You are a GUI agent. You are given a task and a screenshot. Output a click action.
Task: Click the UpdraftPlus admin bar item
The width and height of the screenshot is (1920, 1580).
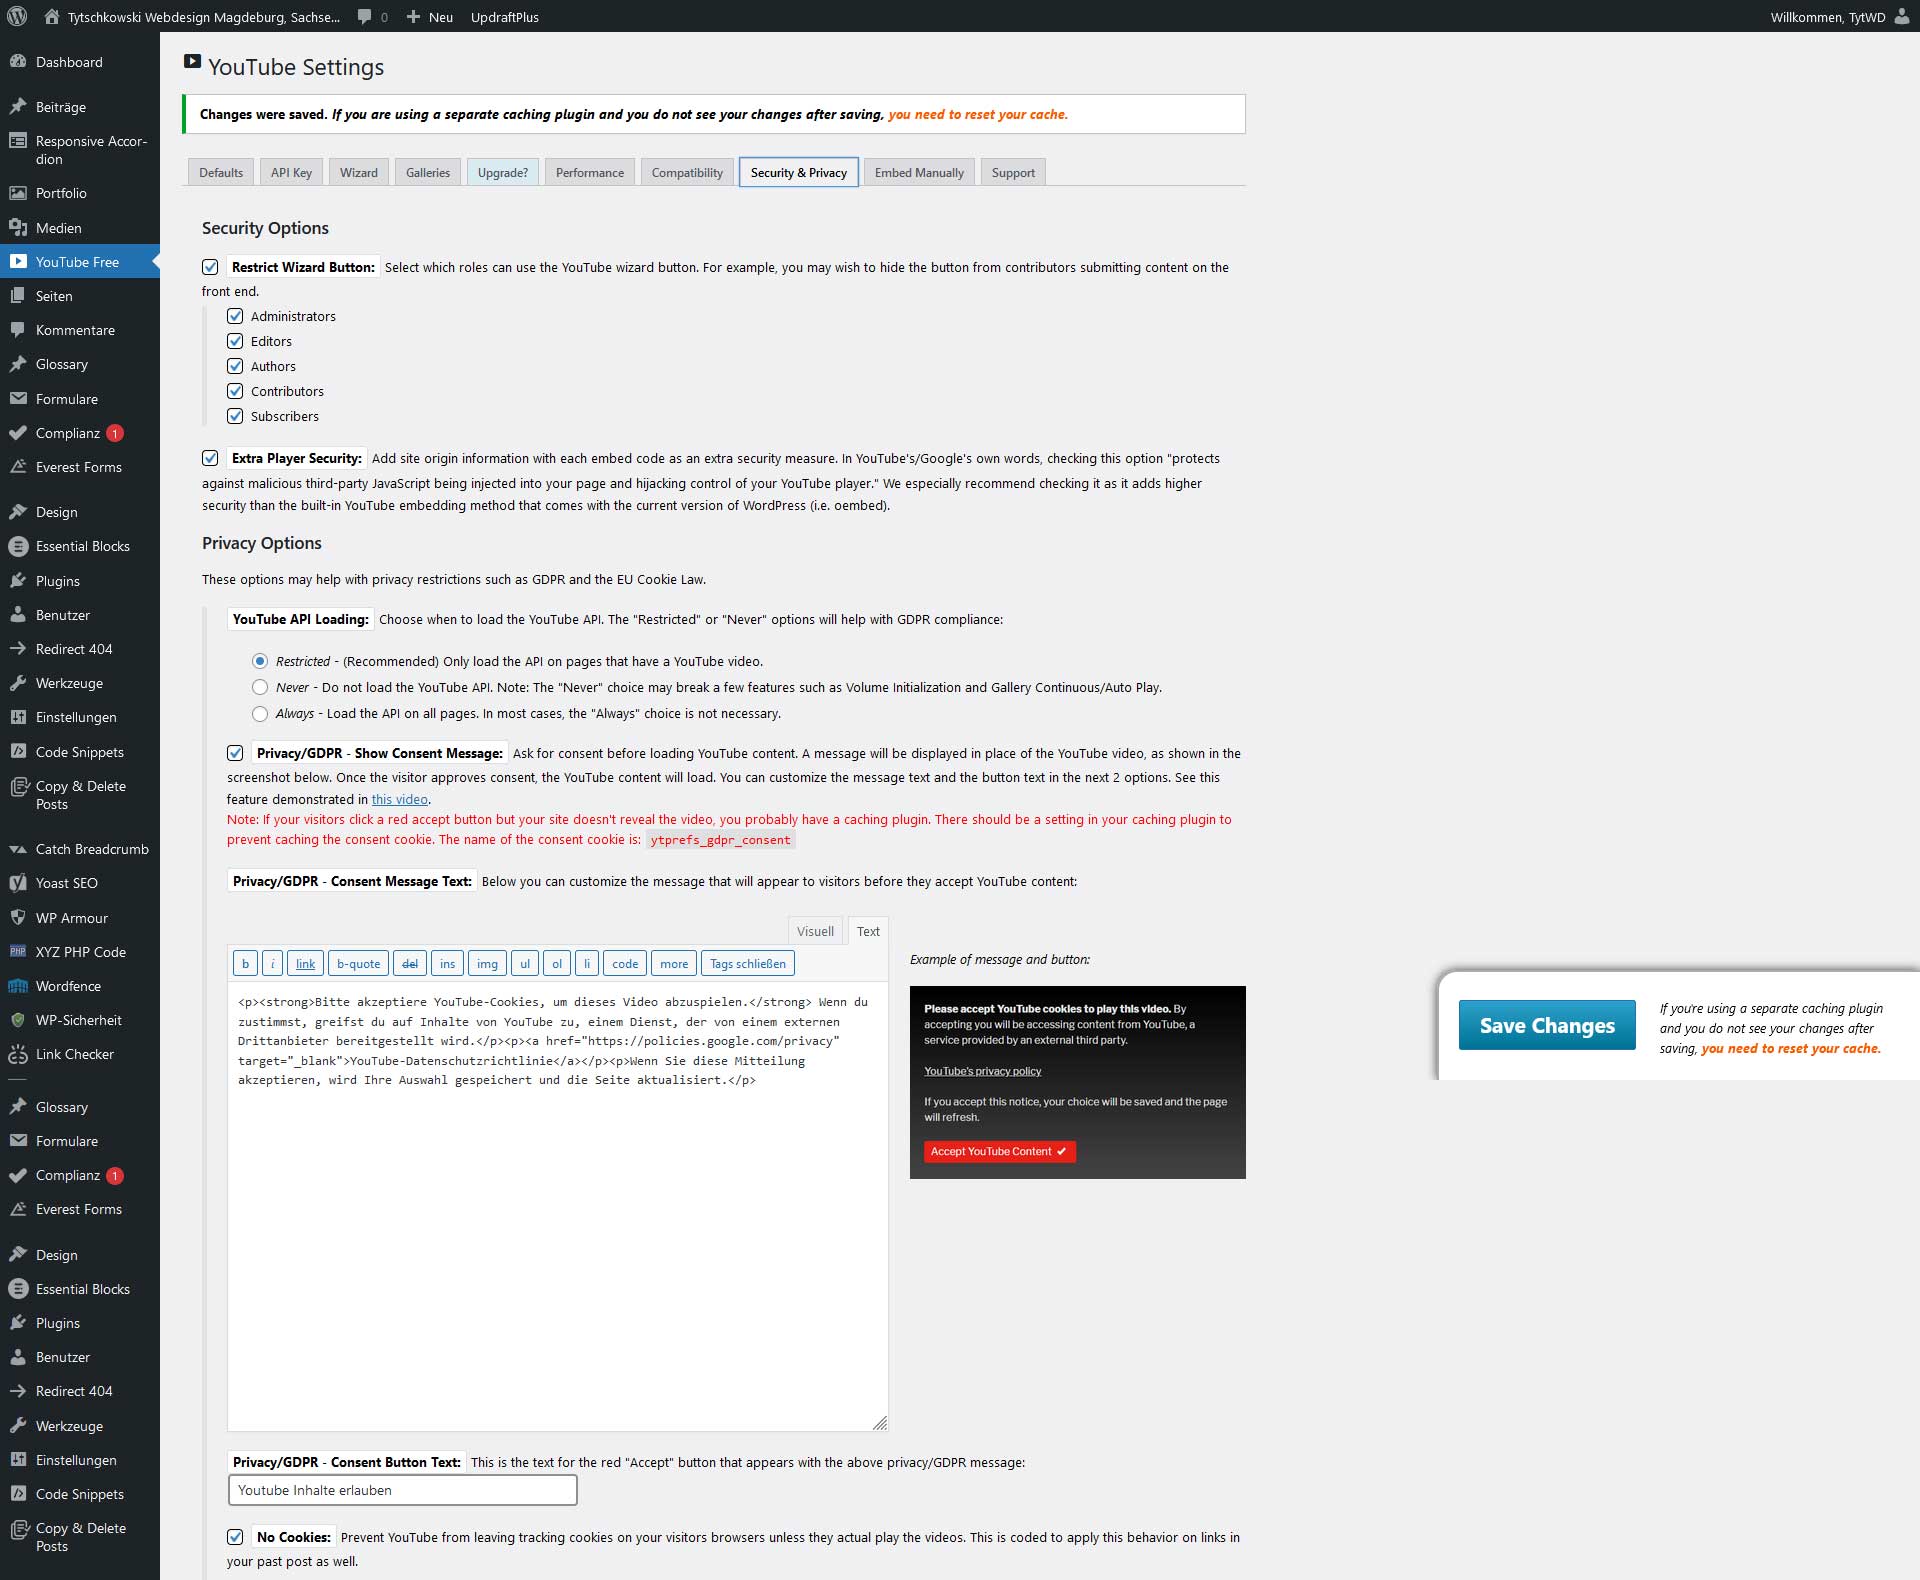click(505, 17)
